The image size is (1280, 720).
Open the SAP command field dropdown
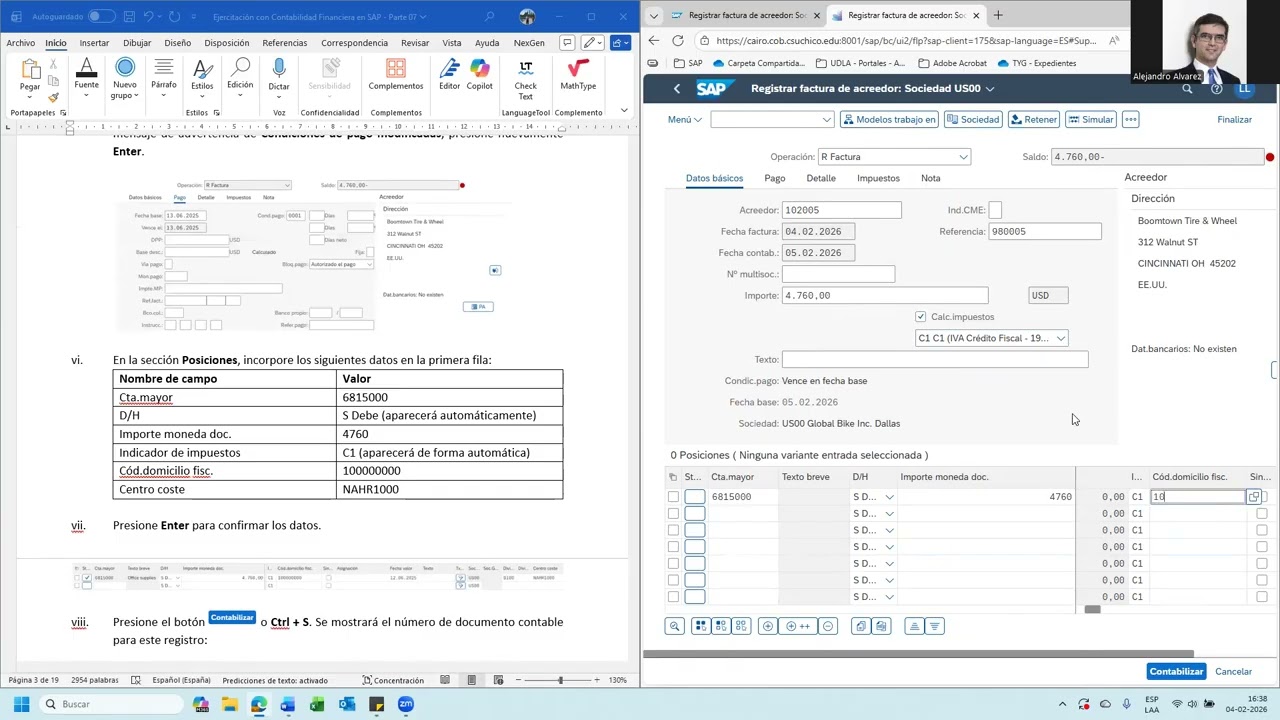point(826,119)
